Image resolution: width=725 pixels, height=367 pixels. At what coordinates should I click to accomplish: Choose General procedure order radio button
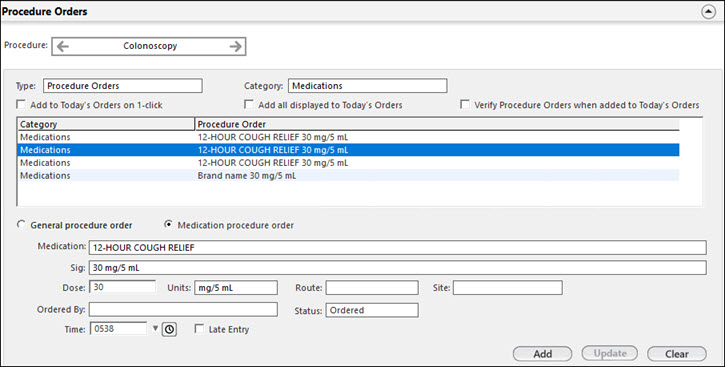21,225
